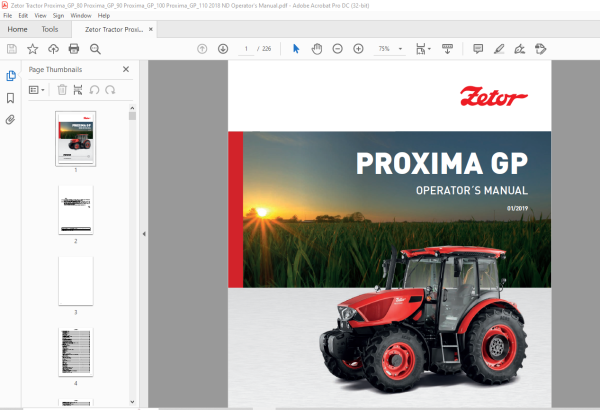The image size is (600, 410).
Task: Select page 4 thumbnail
Action: click(x=76, y=352)
